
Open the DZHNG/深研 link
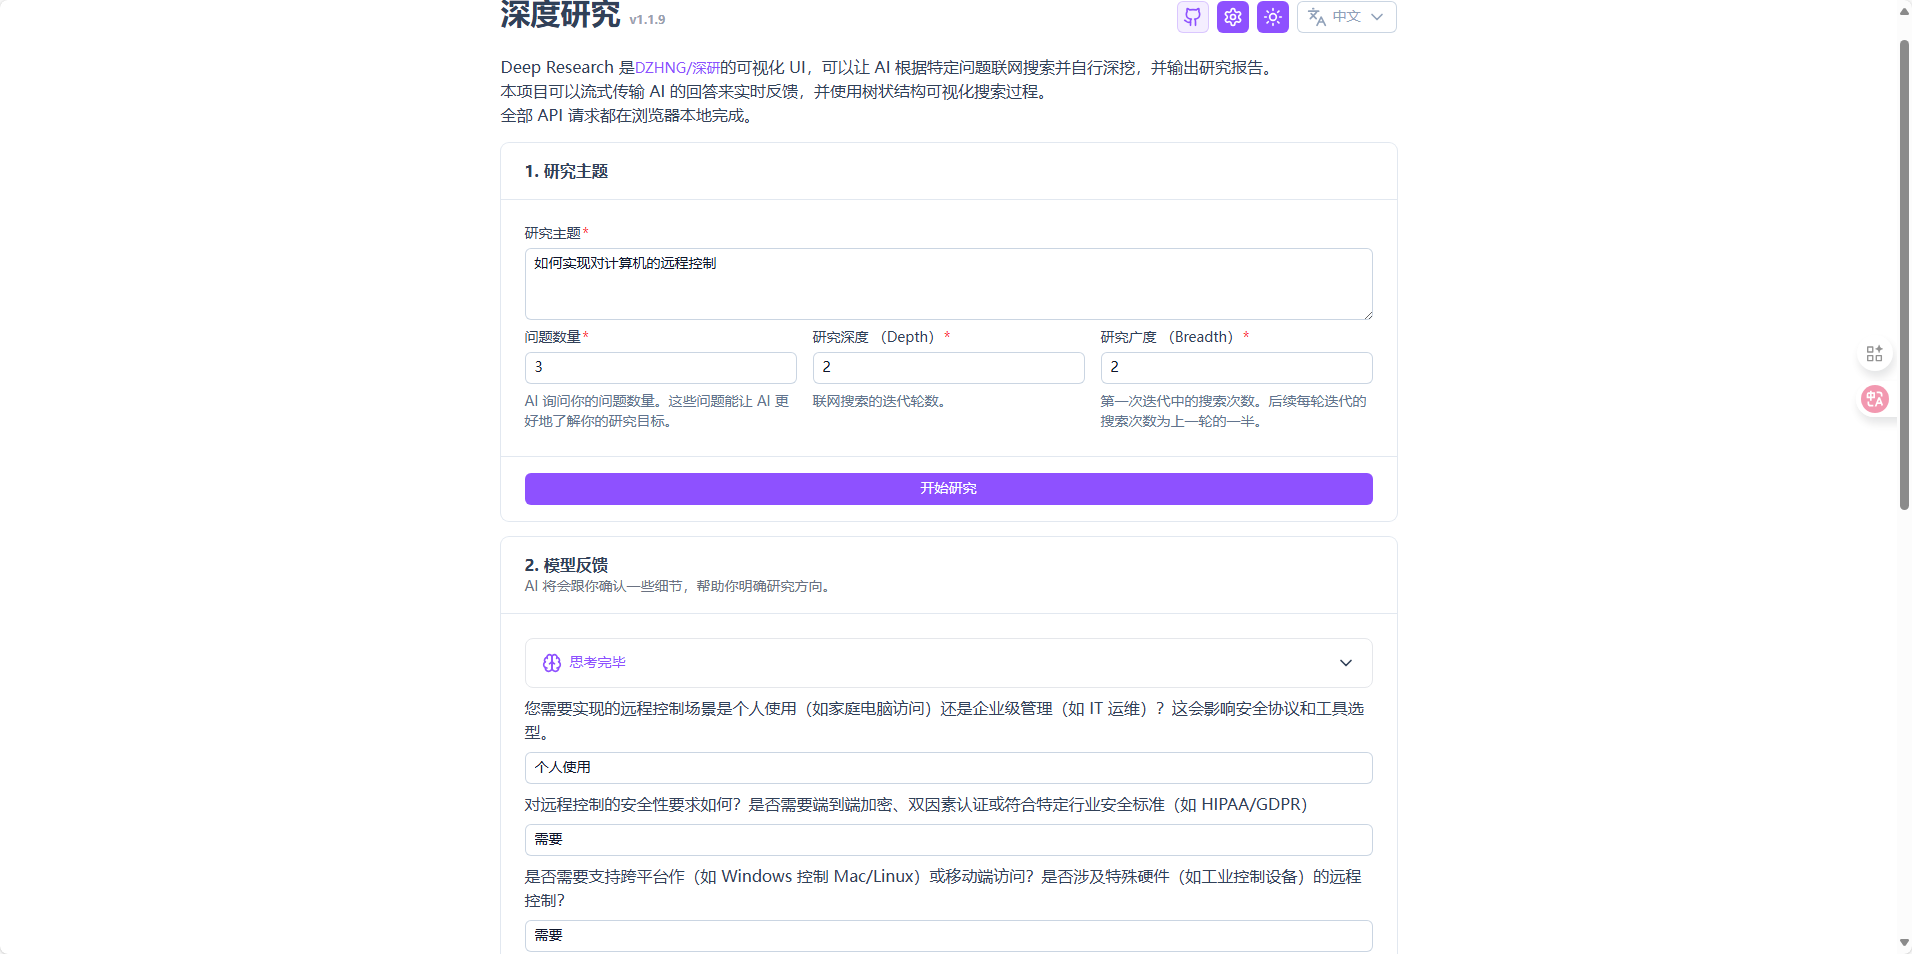[x=677, y=68]
